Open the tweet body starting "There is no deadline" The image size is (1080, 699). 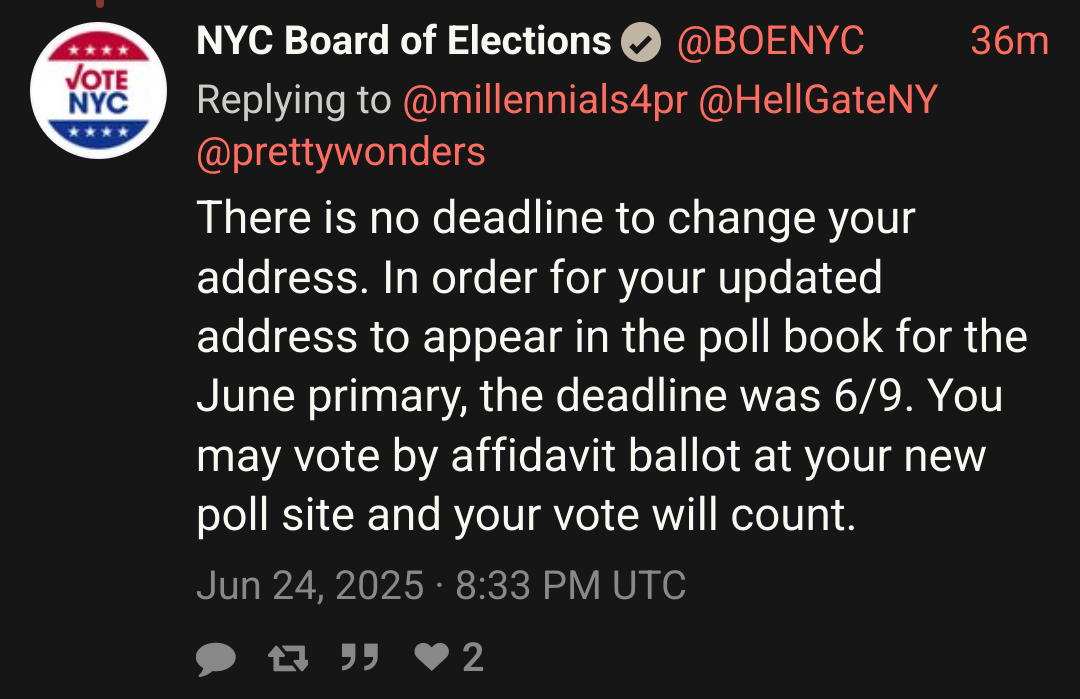(x=612, y=366)
